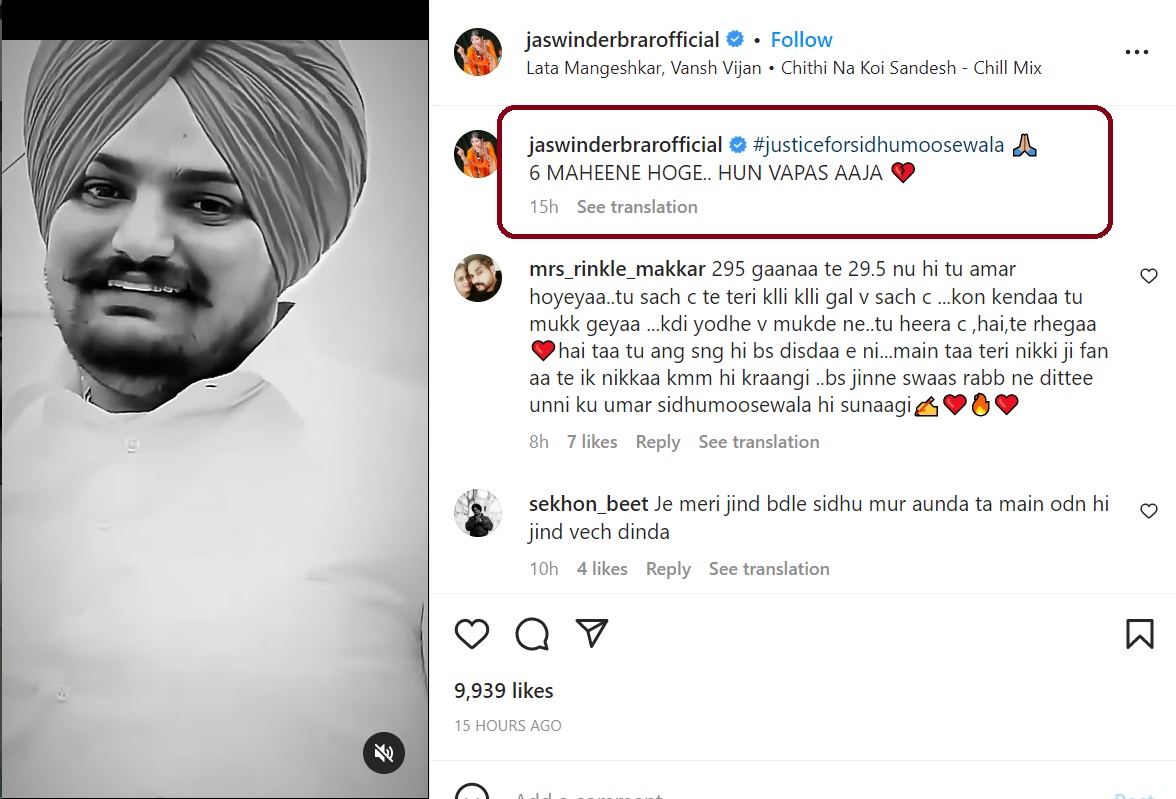
Task: Unmute the video sound
Action: (x=383, y=752)
